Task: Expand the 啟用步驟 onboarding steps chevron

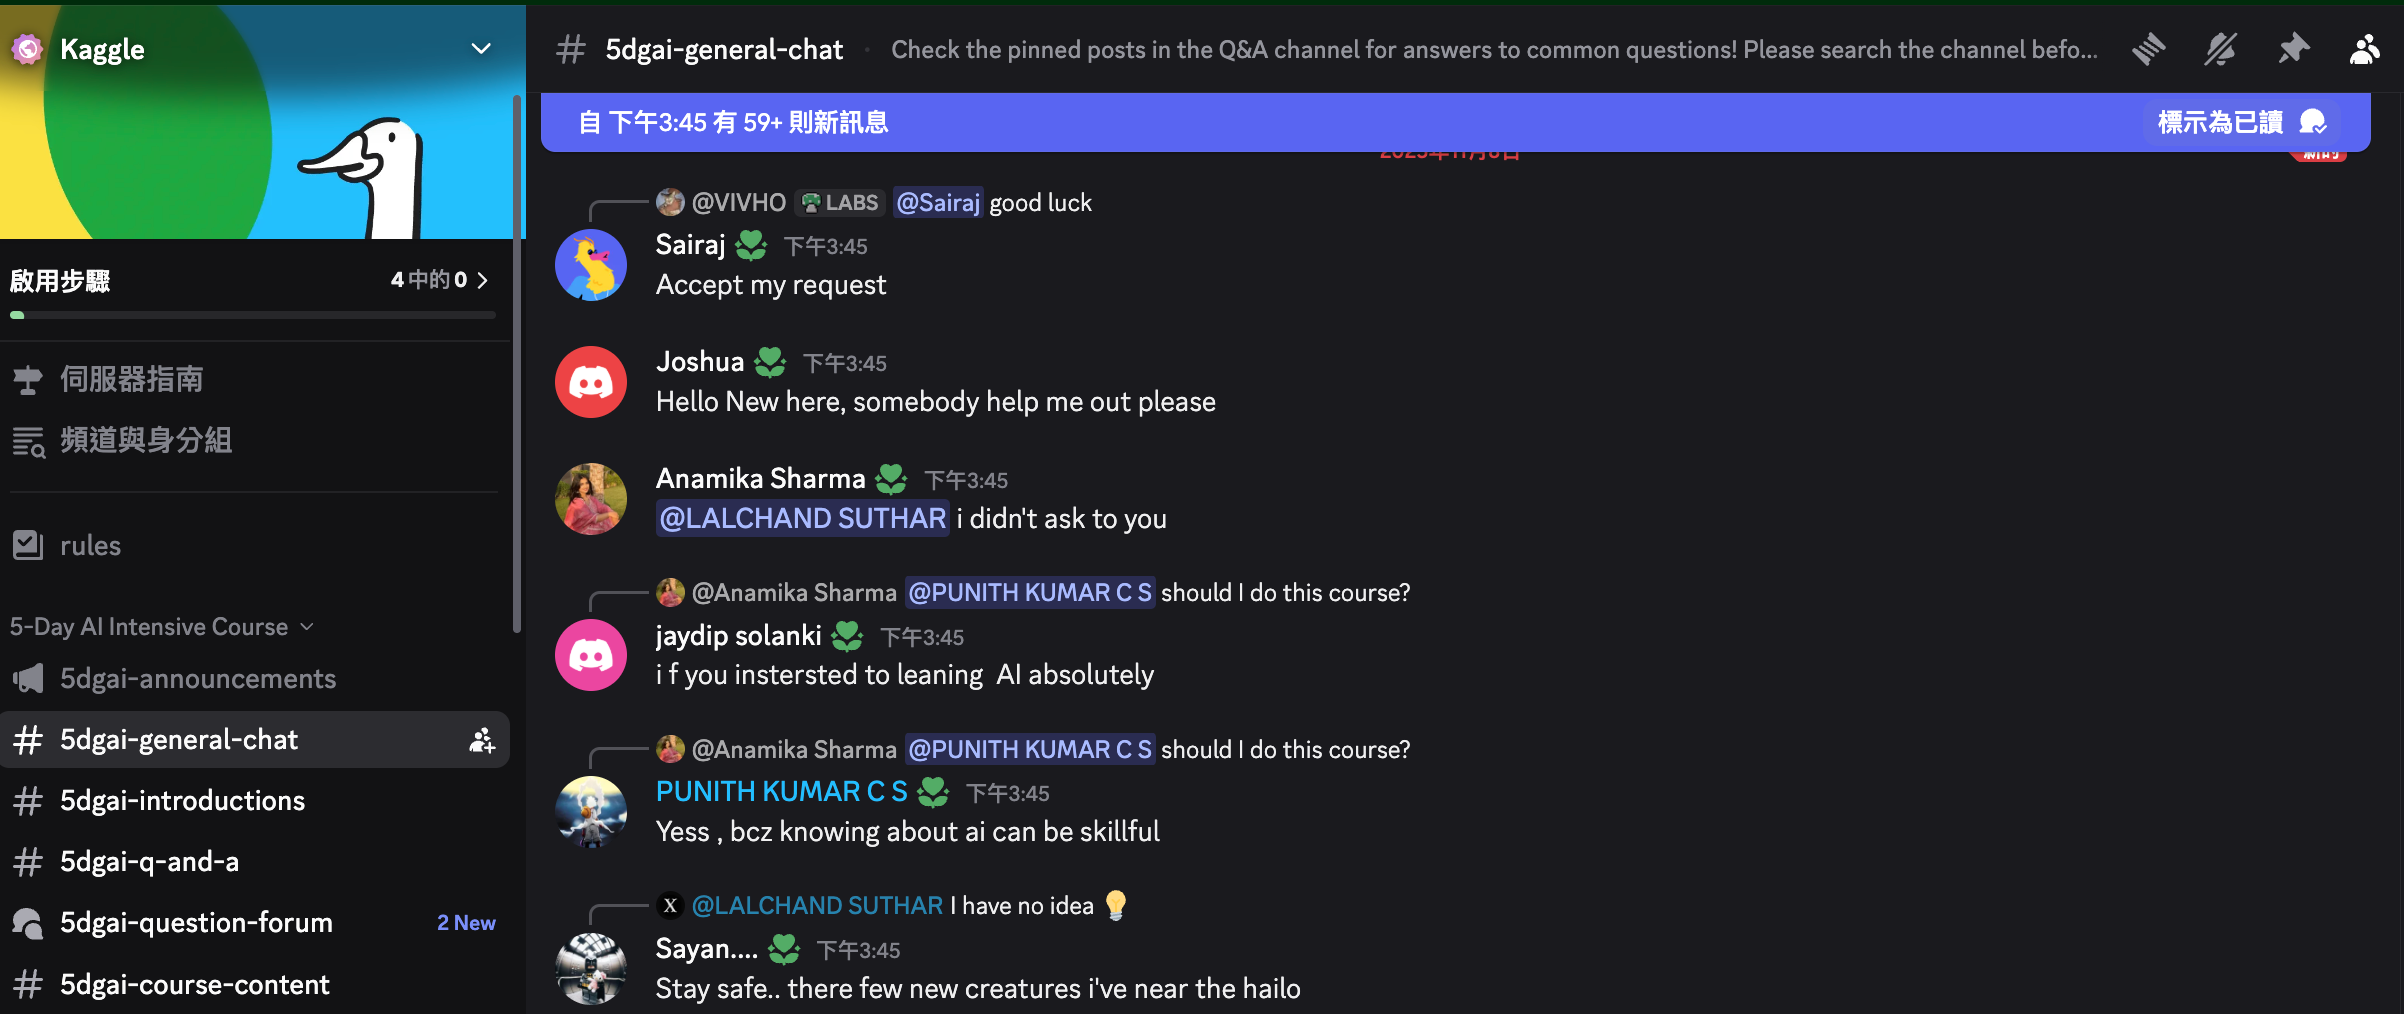Action: tap(483, 280)
